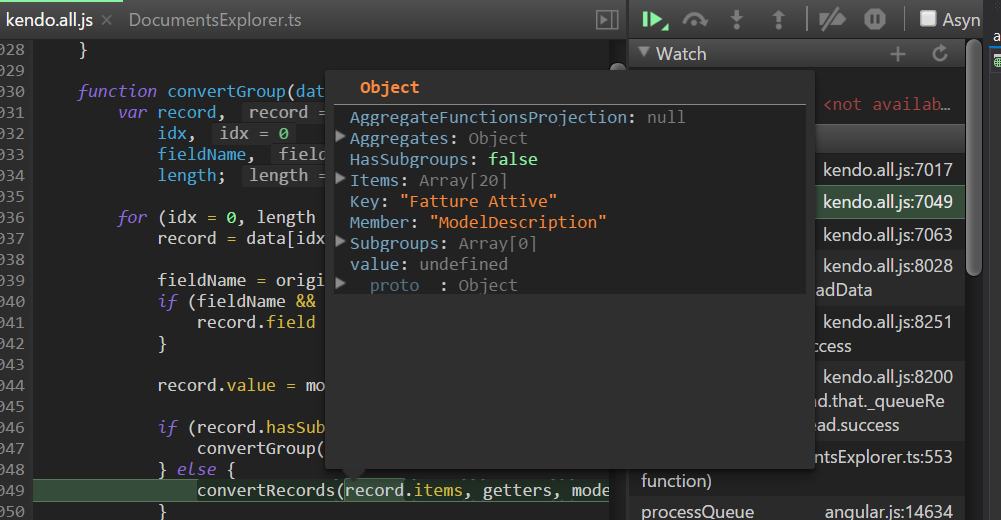Expand the Subgroups Array[0] property
The image size is (1001, 520).
click(342, 243)
